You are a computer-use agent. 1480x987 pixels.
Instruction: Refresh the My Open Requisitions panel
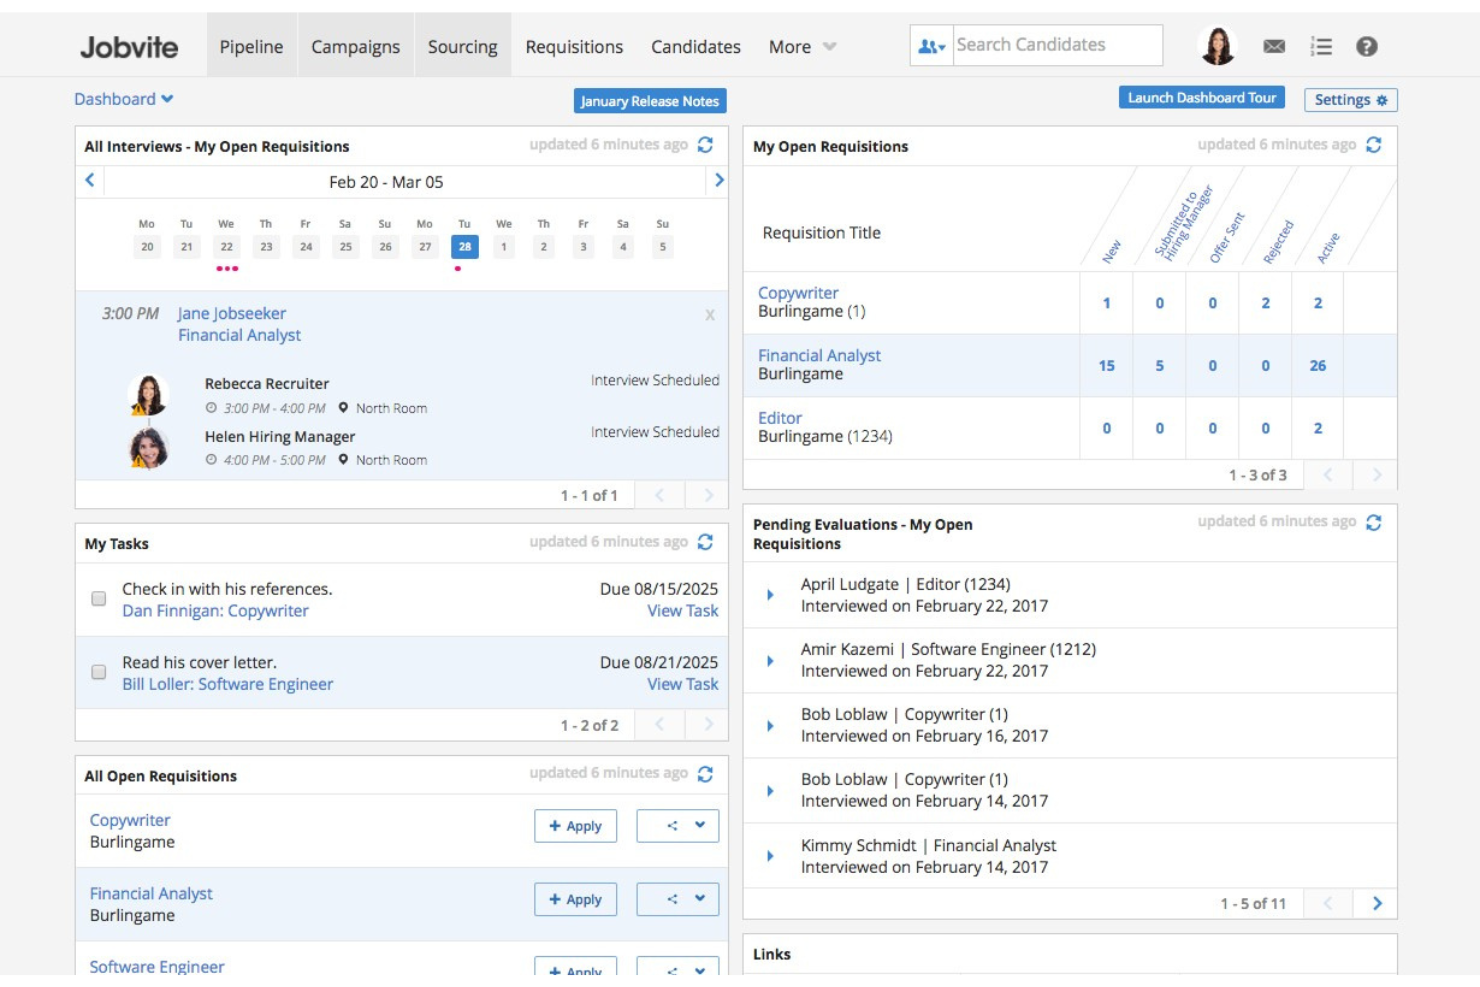coord(1373,145)
